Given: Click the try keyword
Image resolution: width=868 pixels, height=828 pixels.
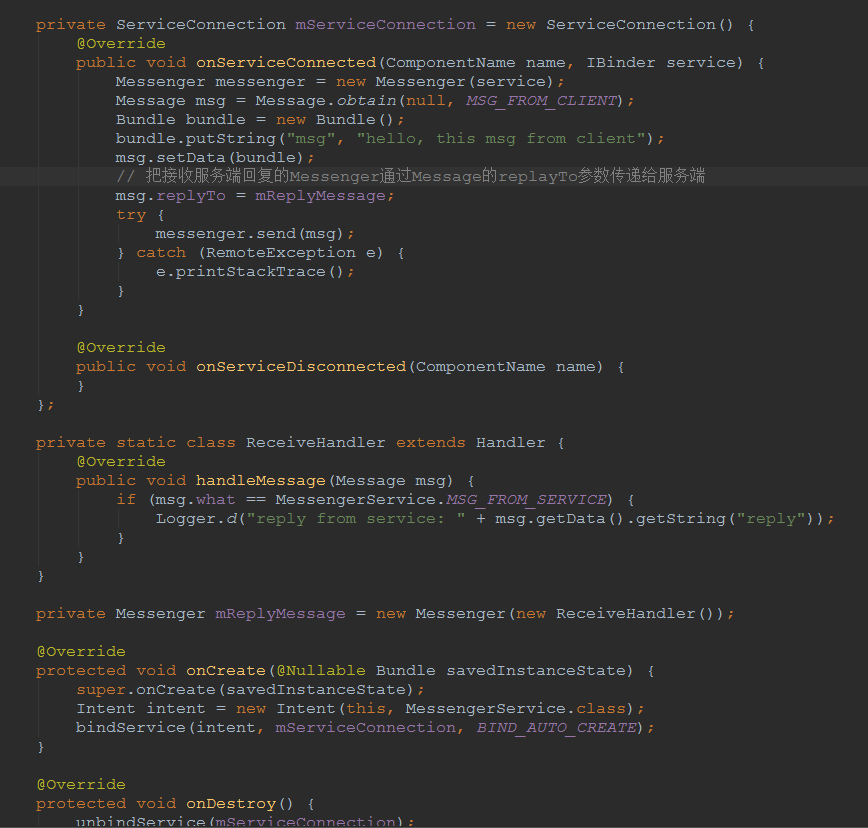Looking at the screenshot, I should pos(131,215).
